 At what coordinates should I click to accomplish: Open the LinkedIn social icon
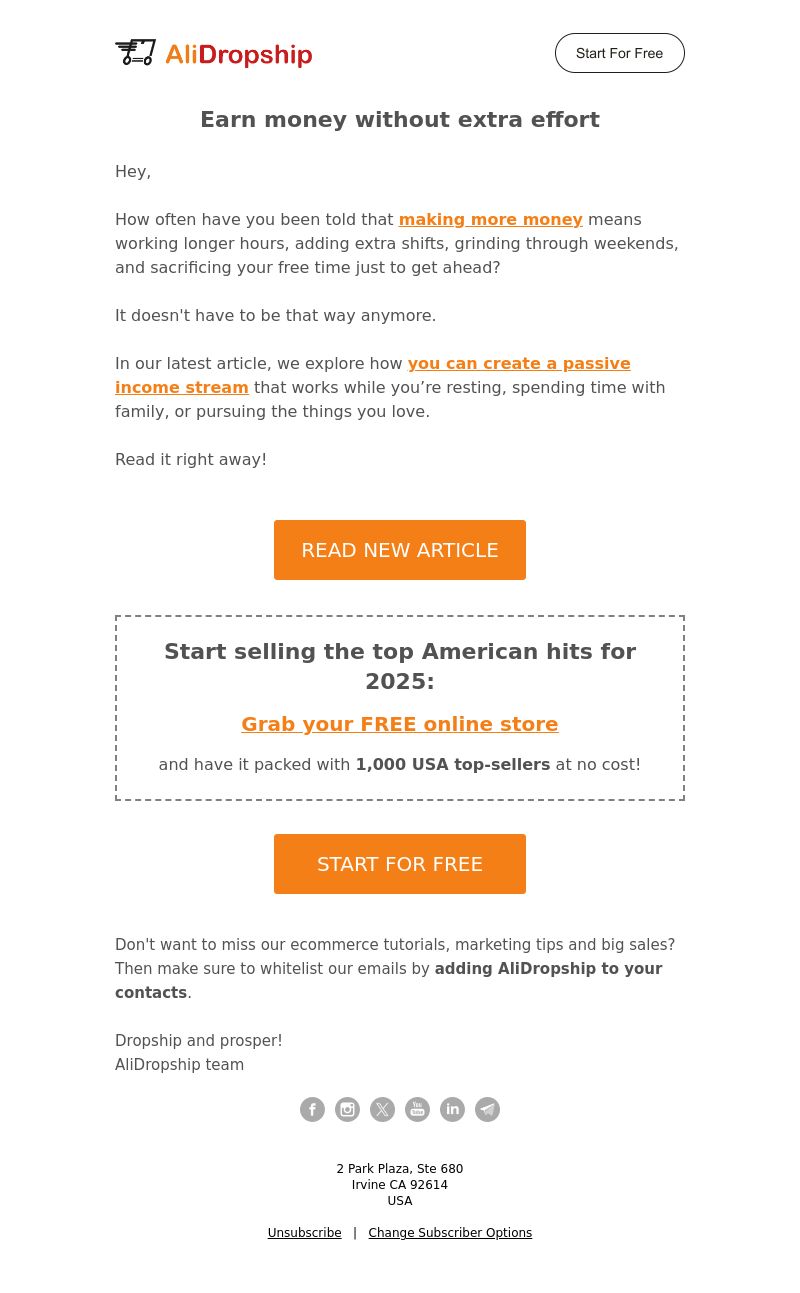[452, 1109]
